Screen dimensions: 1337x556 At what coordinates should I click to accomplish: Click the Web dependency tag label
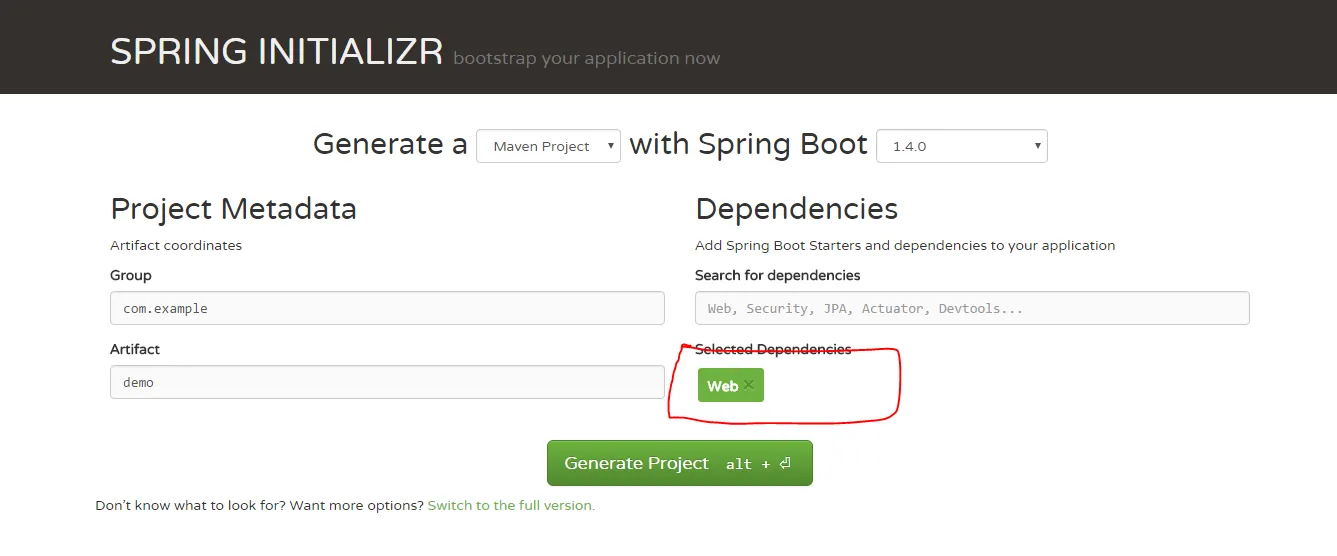click(722, 386)
